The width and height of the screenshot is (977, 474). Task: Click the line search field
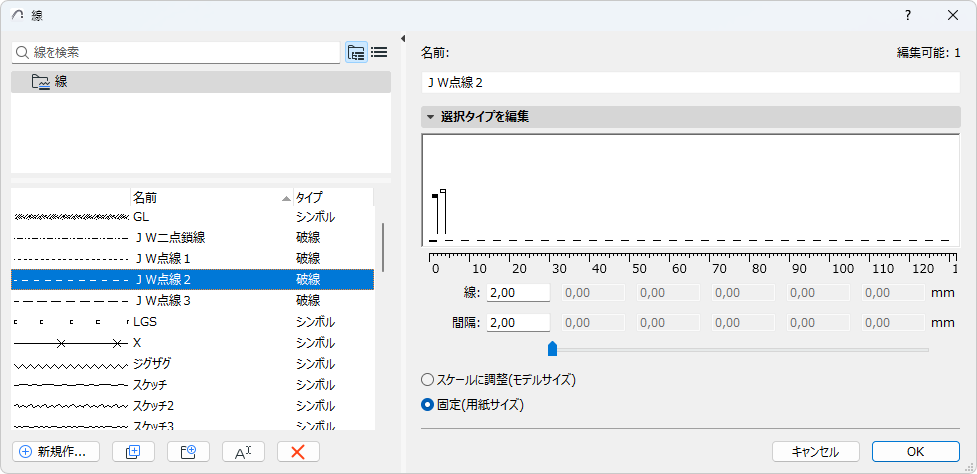(176, 52)
